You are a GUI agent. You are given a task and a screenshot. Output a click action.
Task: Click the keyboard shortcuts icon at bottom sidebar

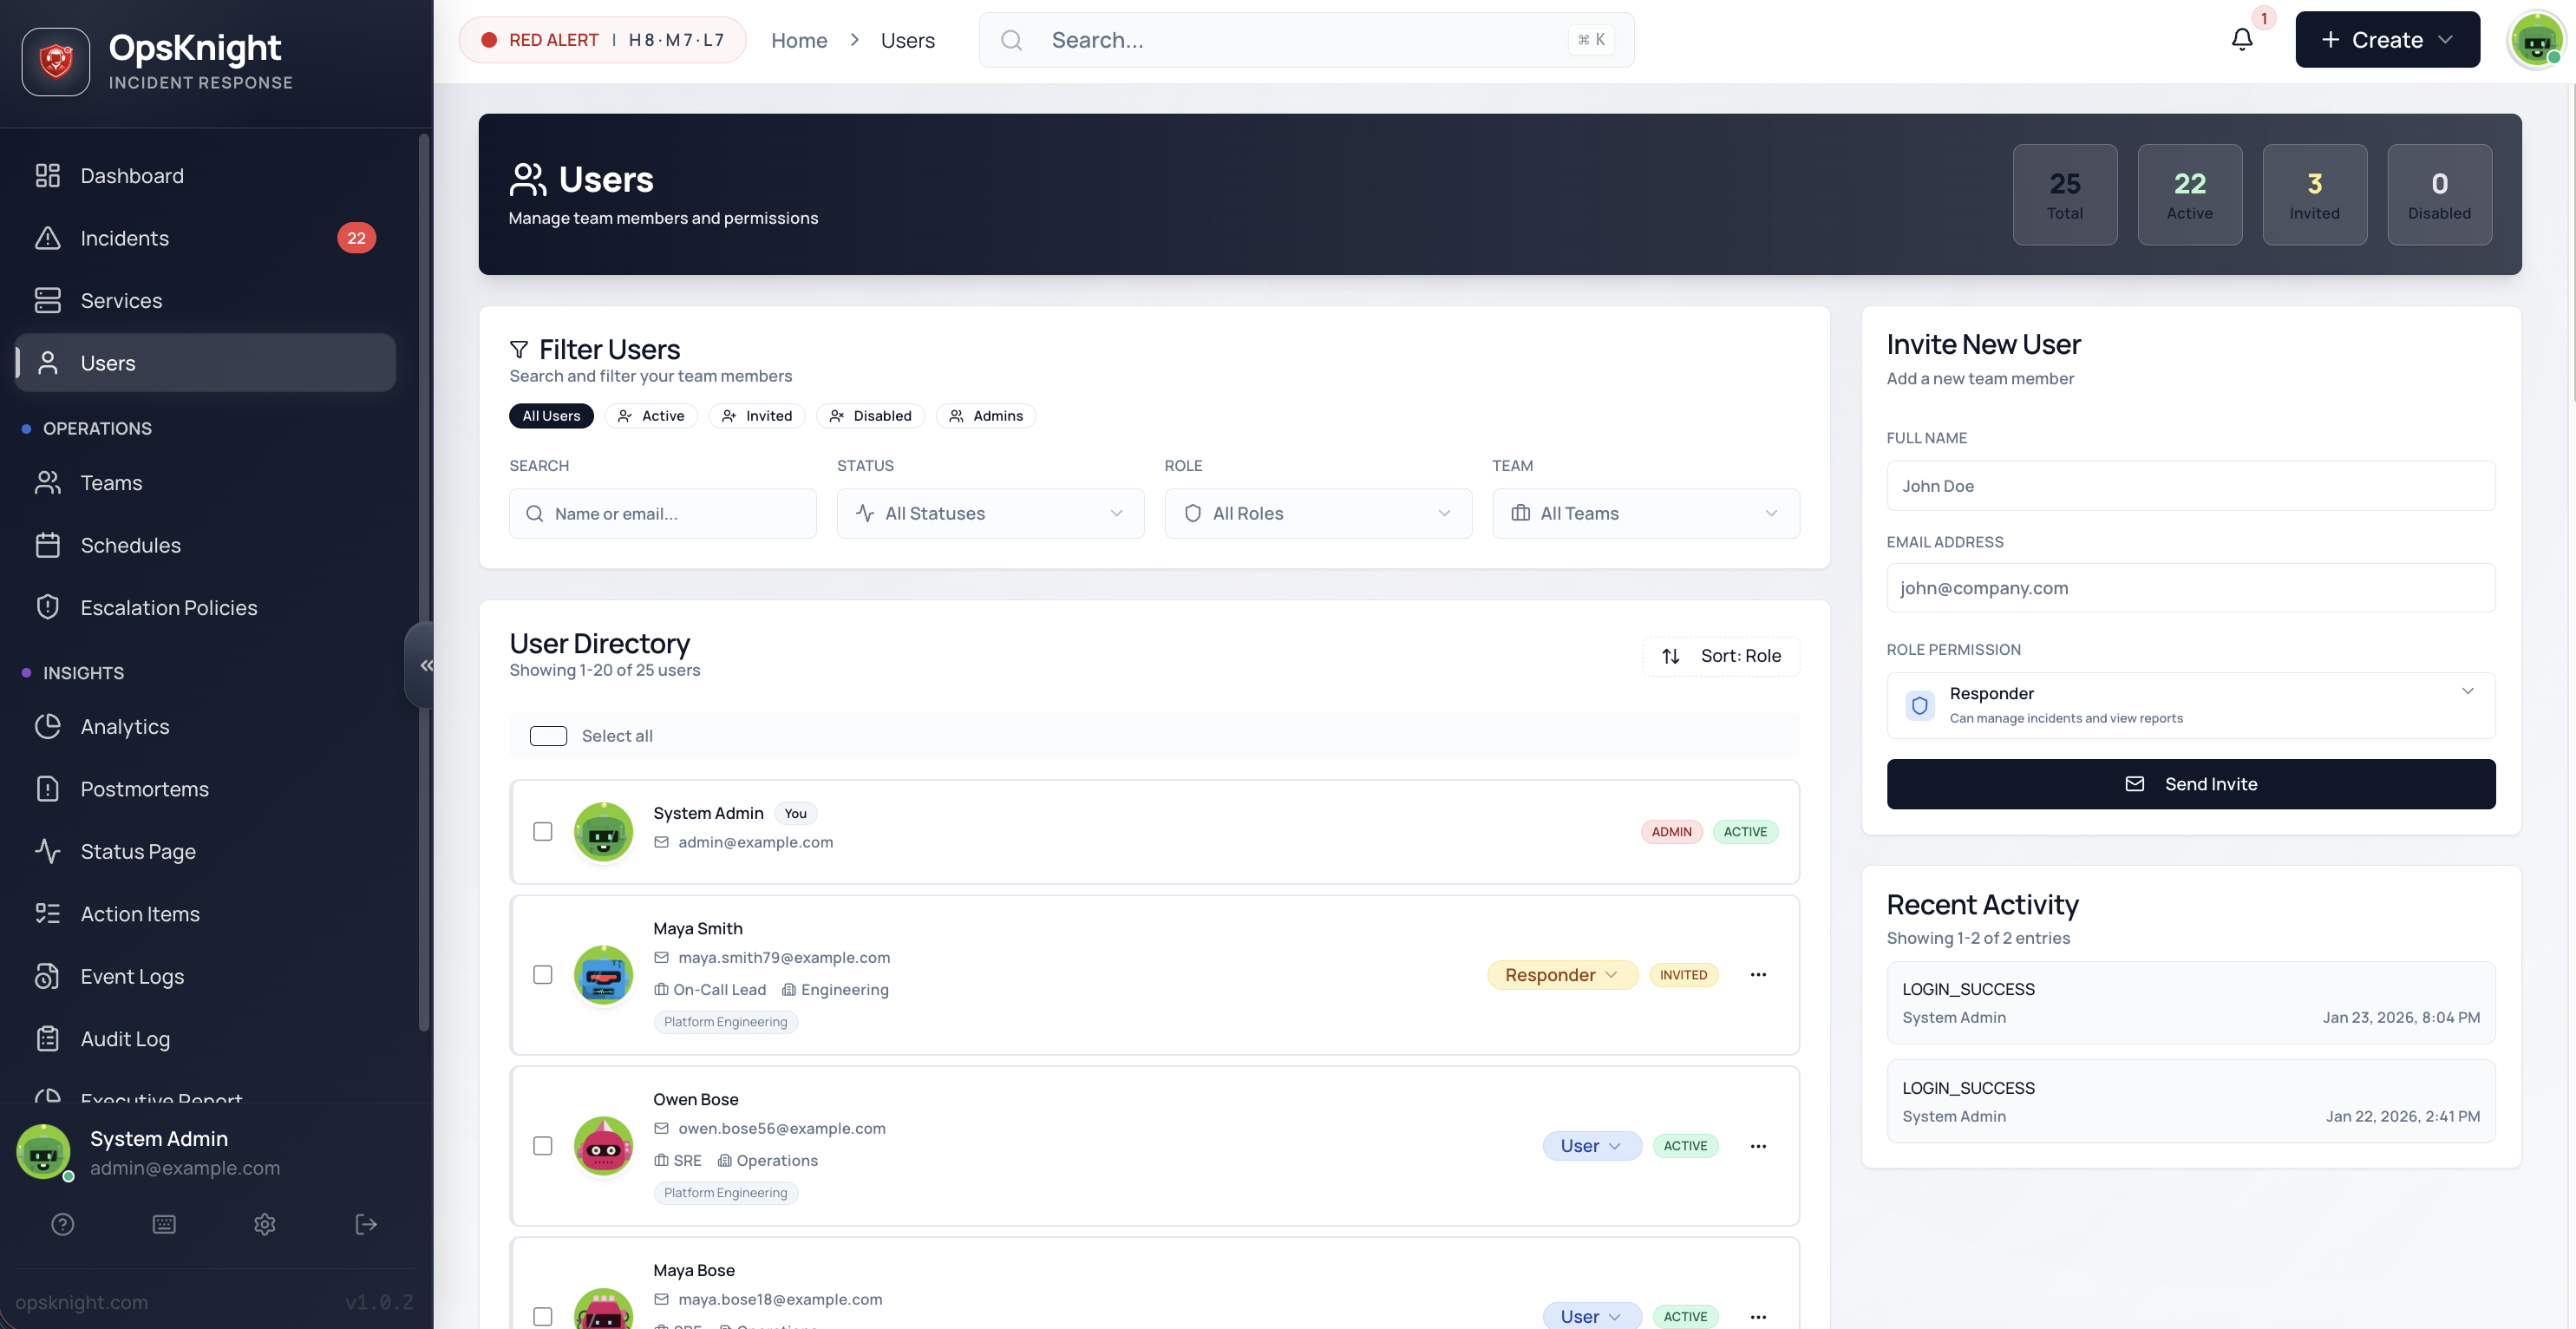point(164,1224)
